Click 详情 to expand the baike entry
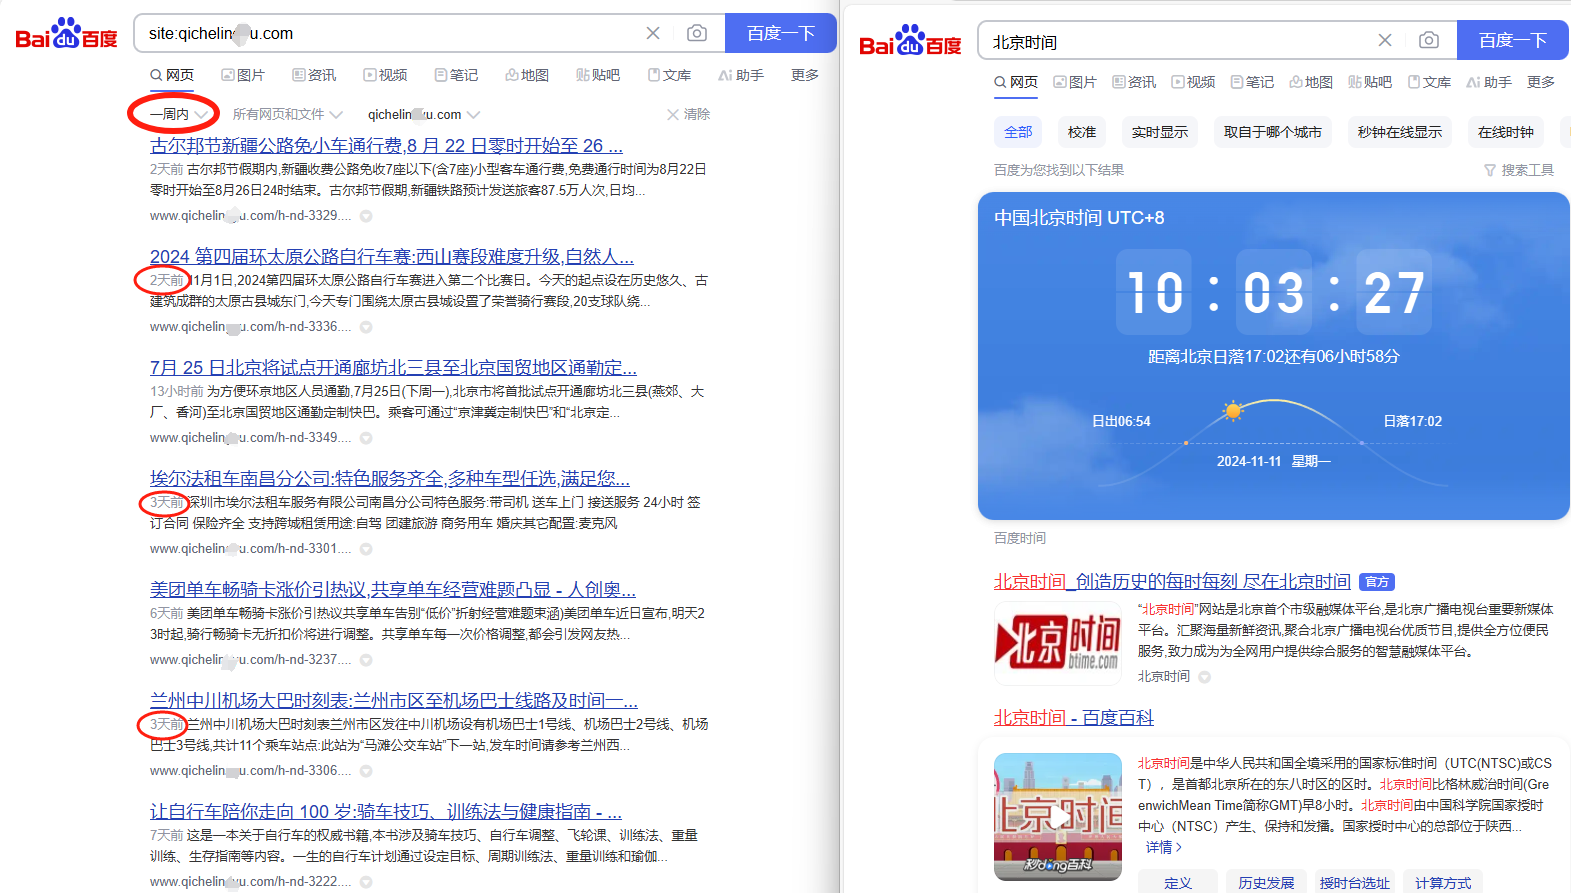 [x=1164, y=847]
